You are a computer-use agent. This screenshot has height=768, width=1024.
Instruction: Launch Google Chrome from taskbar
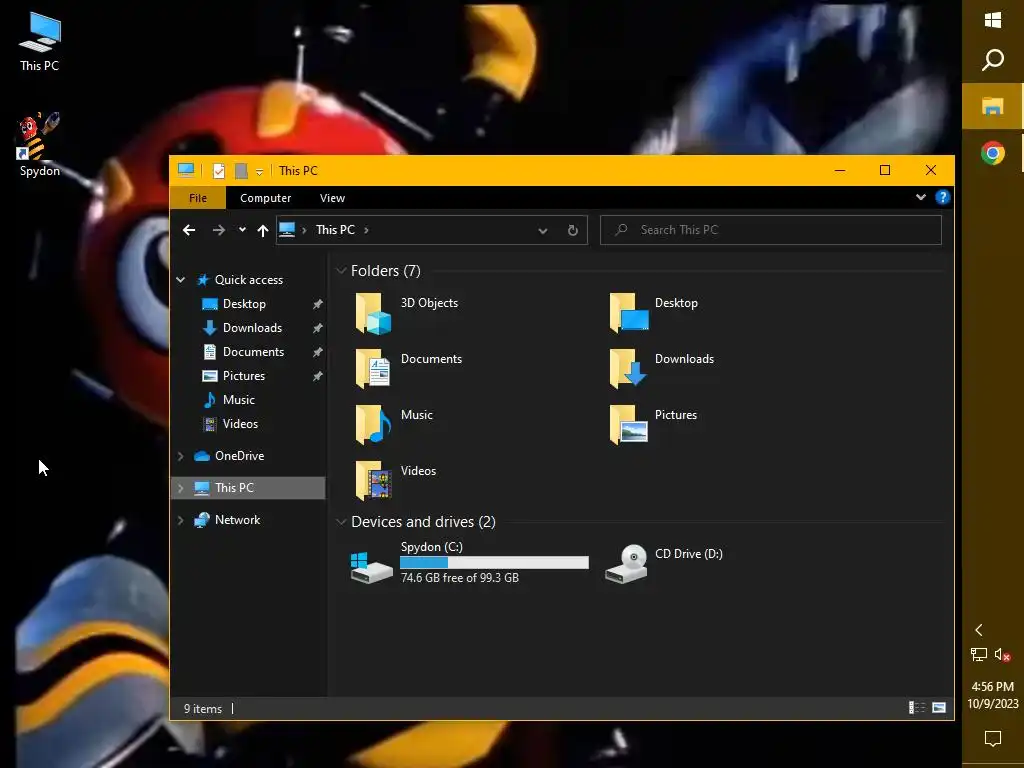click(993, 153)
